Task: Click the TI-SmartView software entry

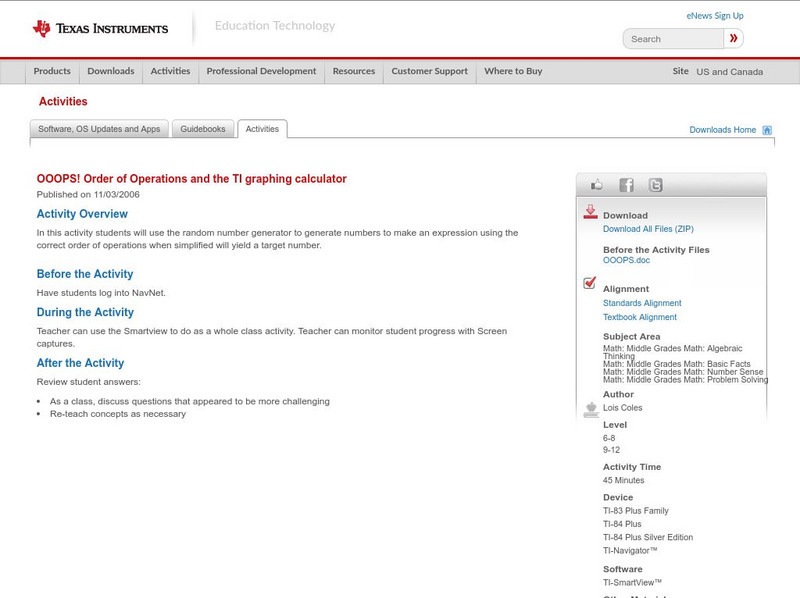Action: pyautogui.click(x=632, y=583)
